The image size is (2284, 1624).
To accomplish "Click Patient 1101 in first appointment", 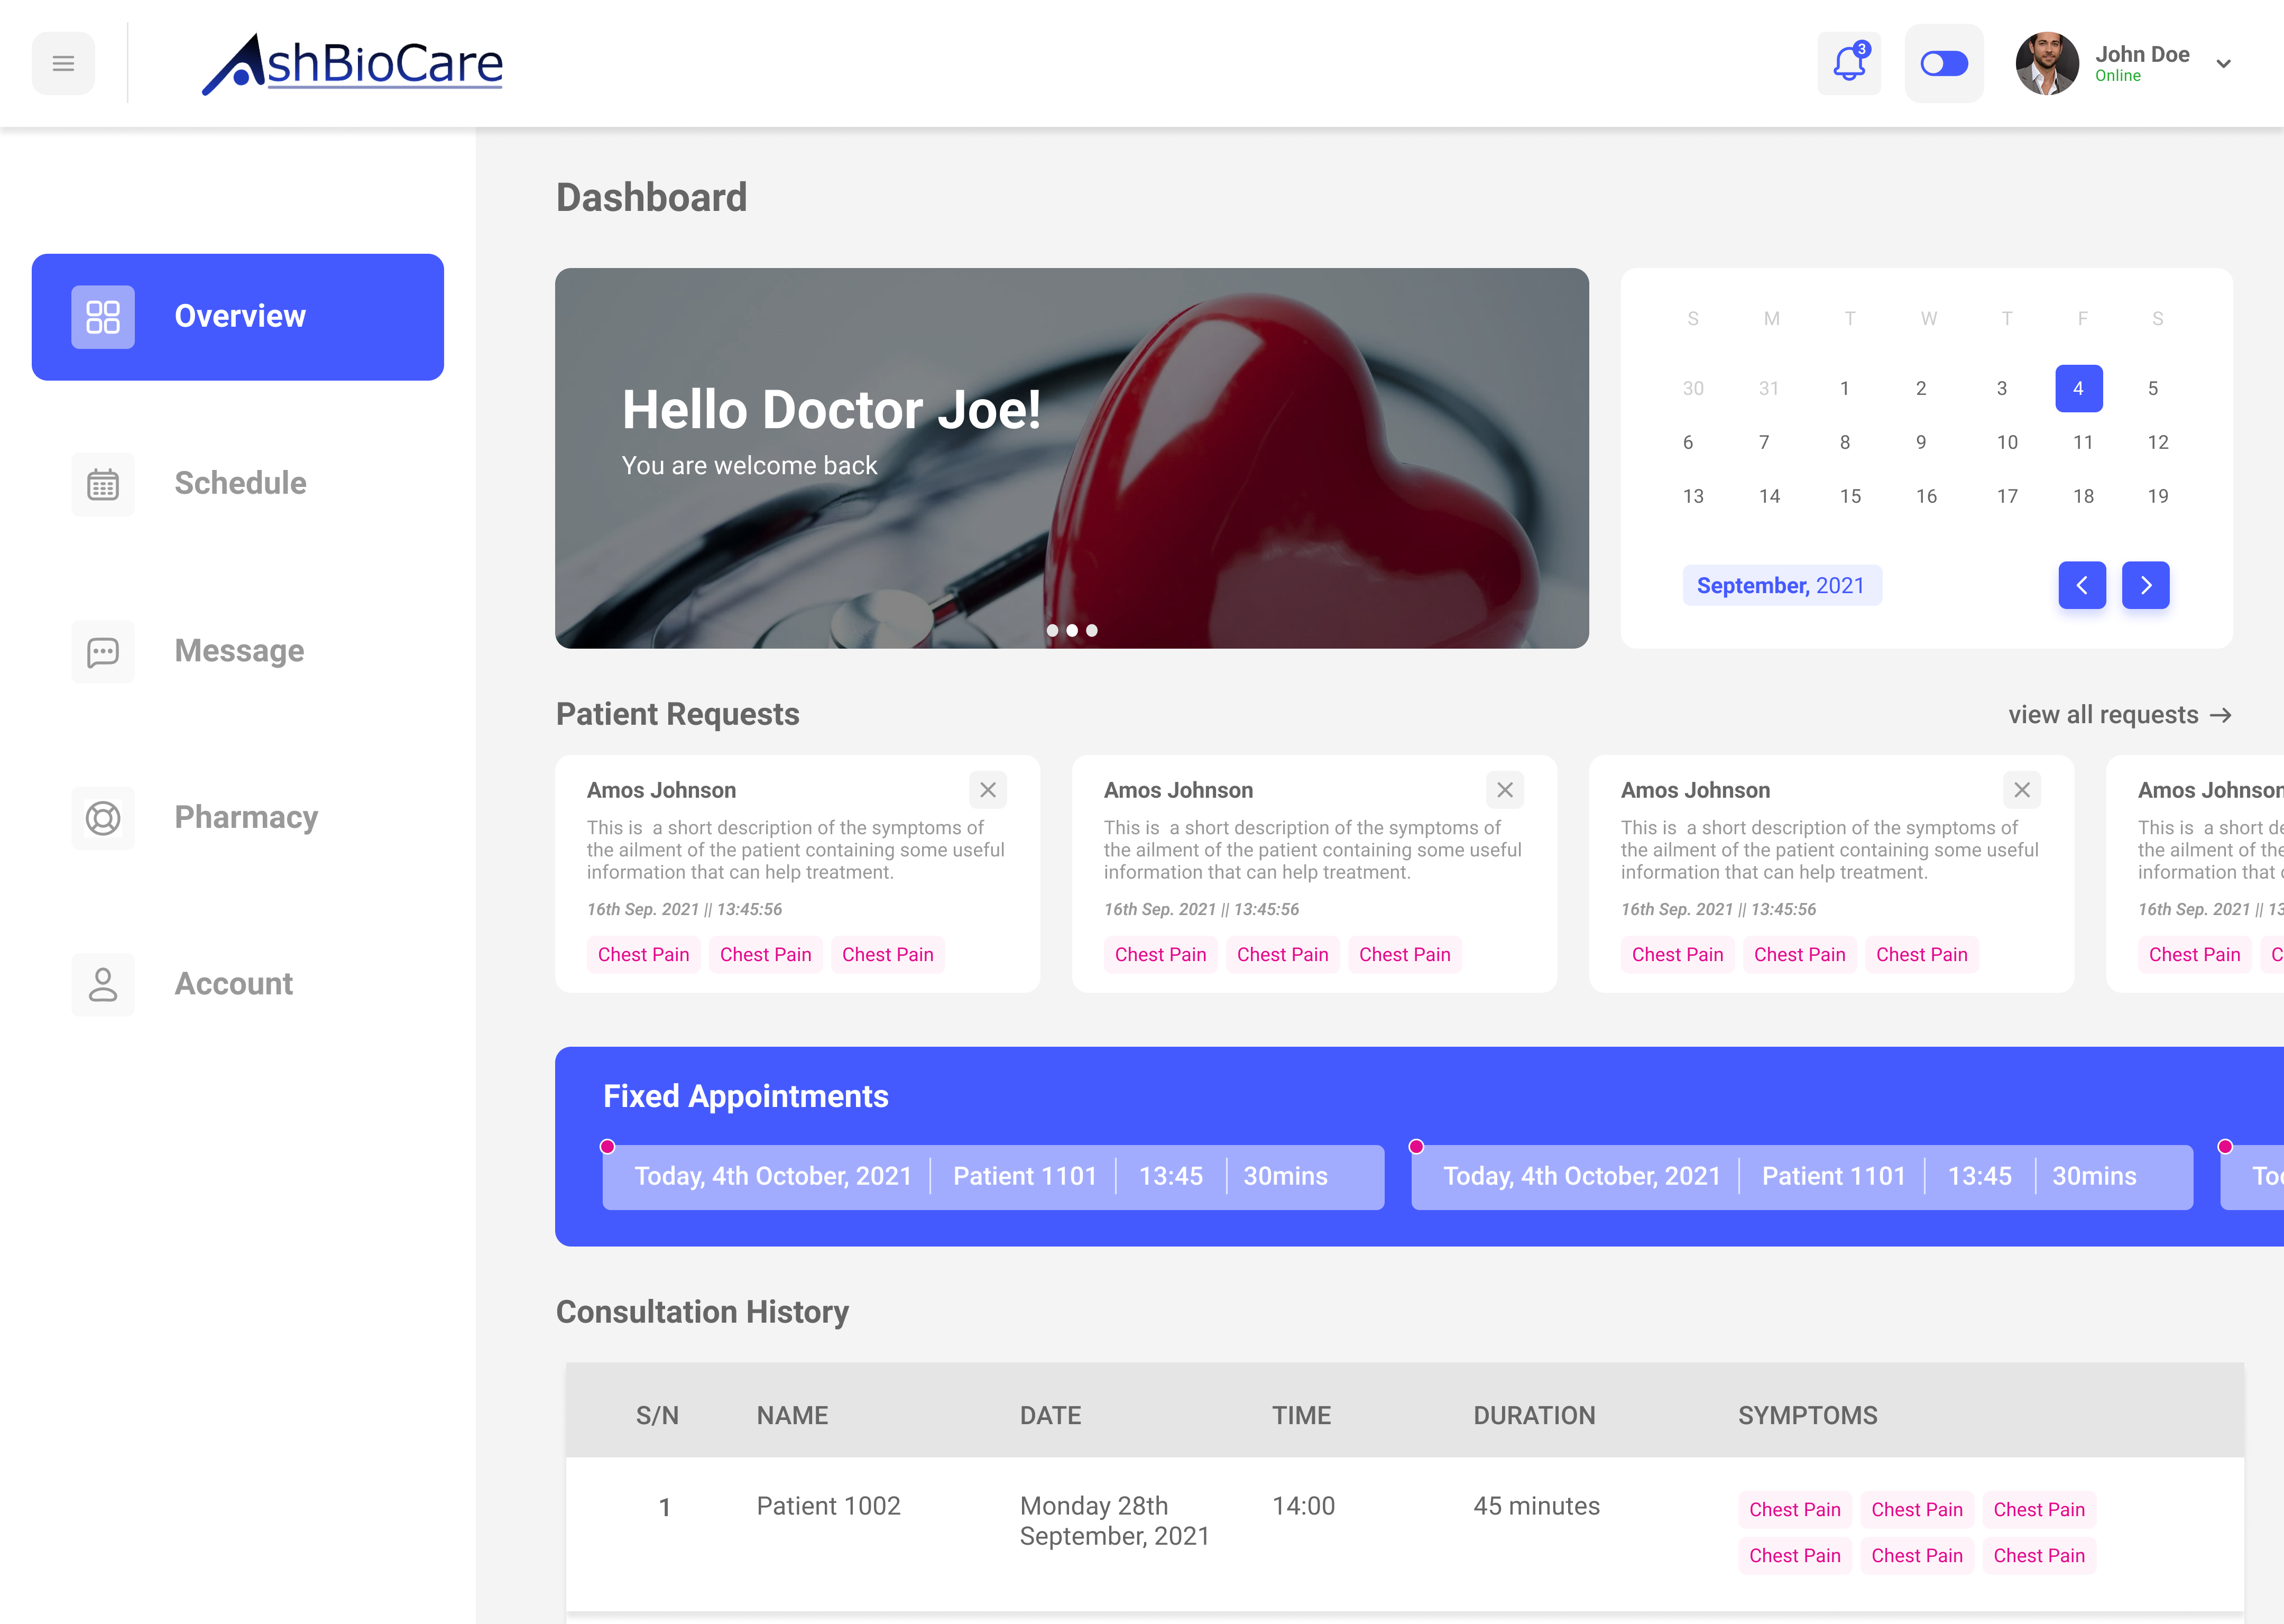I will (1025, 1176).
